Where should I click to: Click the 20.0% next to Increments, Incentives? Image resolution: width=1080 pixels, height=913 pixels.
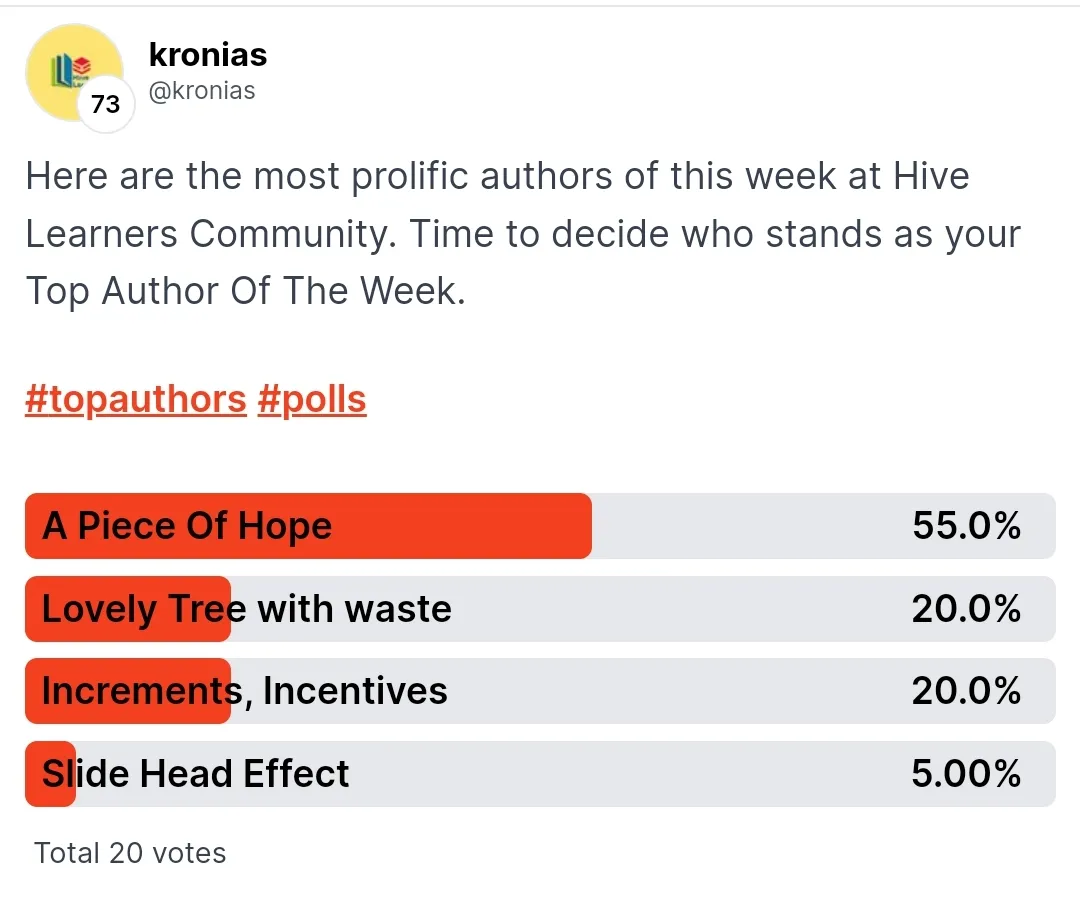point(966,691)
